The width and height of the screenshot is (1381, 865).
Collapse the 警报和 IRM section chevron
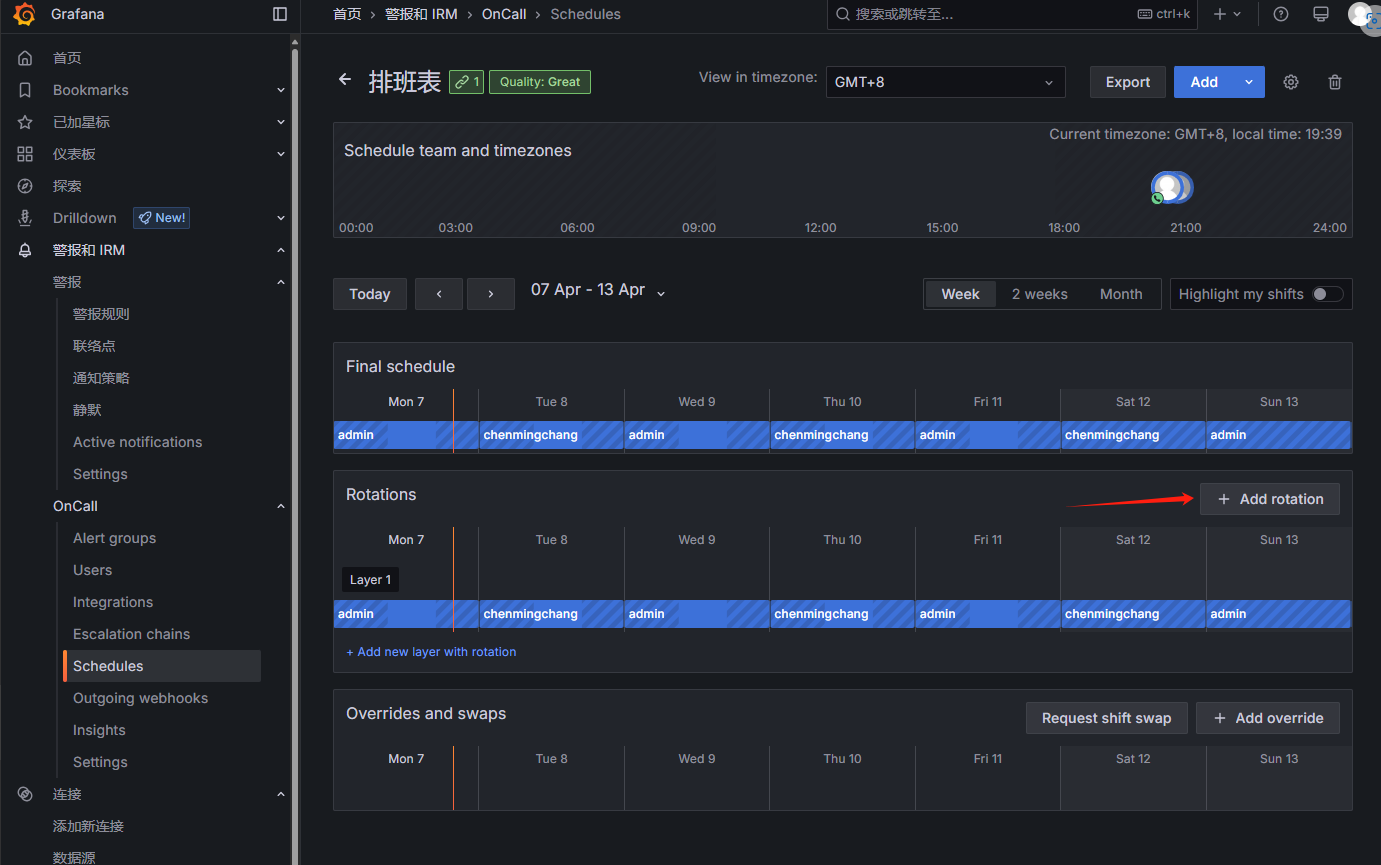281,250
